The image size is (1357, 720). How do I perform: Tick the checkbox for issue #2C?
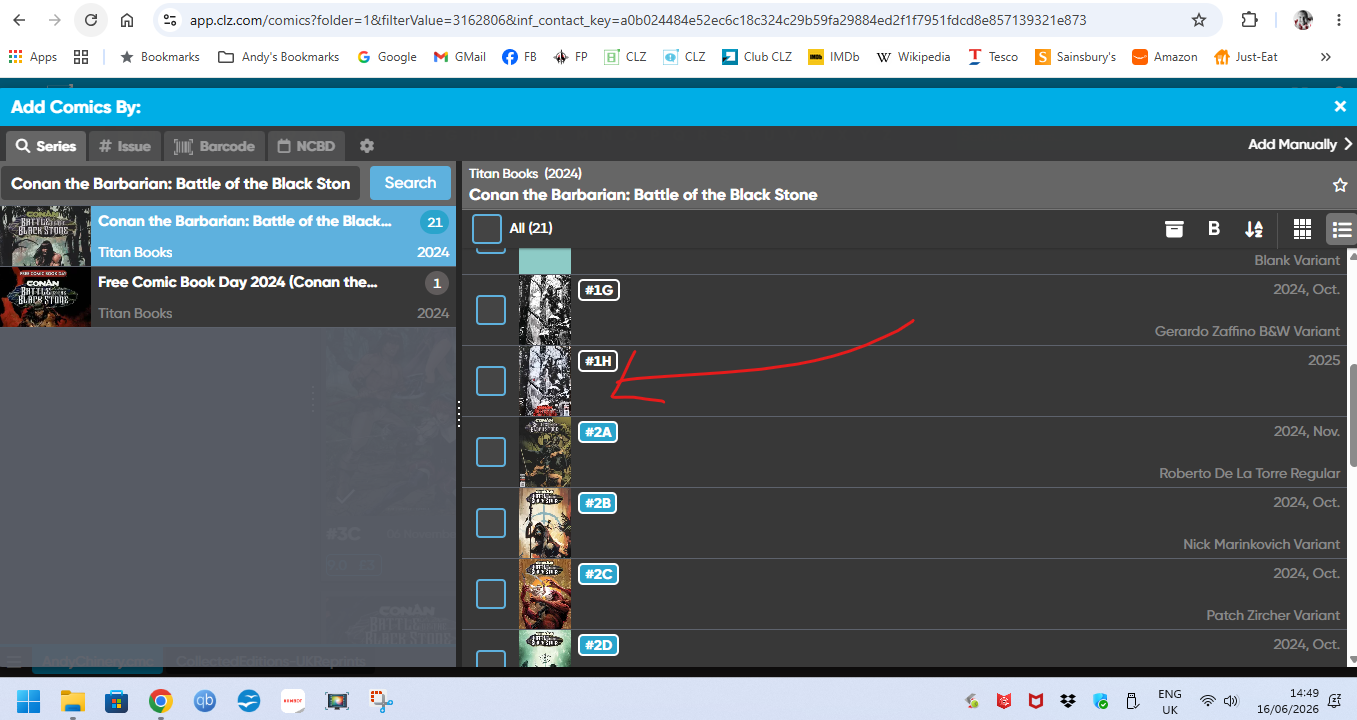click(x=491, y=594)
